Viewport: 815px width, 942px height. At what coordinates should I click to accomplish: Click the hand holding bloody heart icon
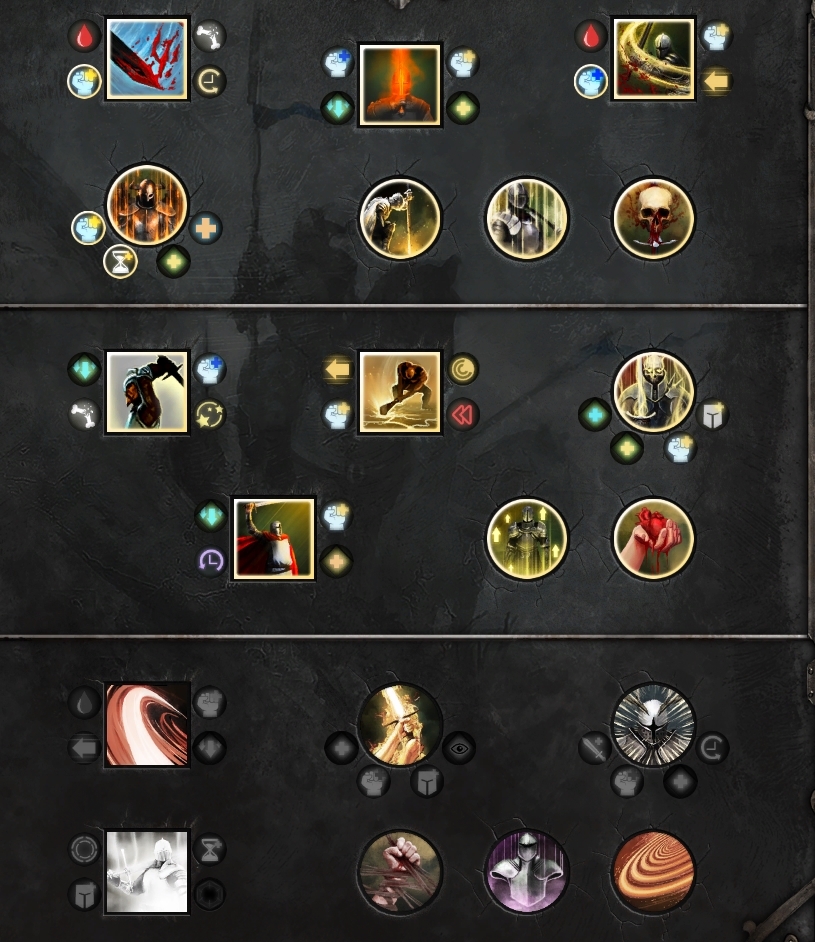point(653,539)
